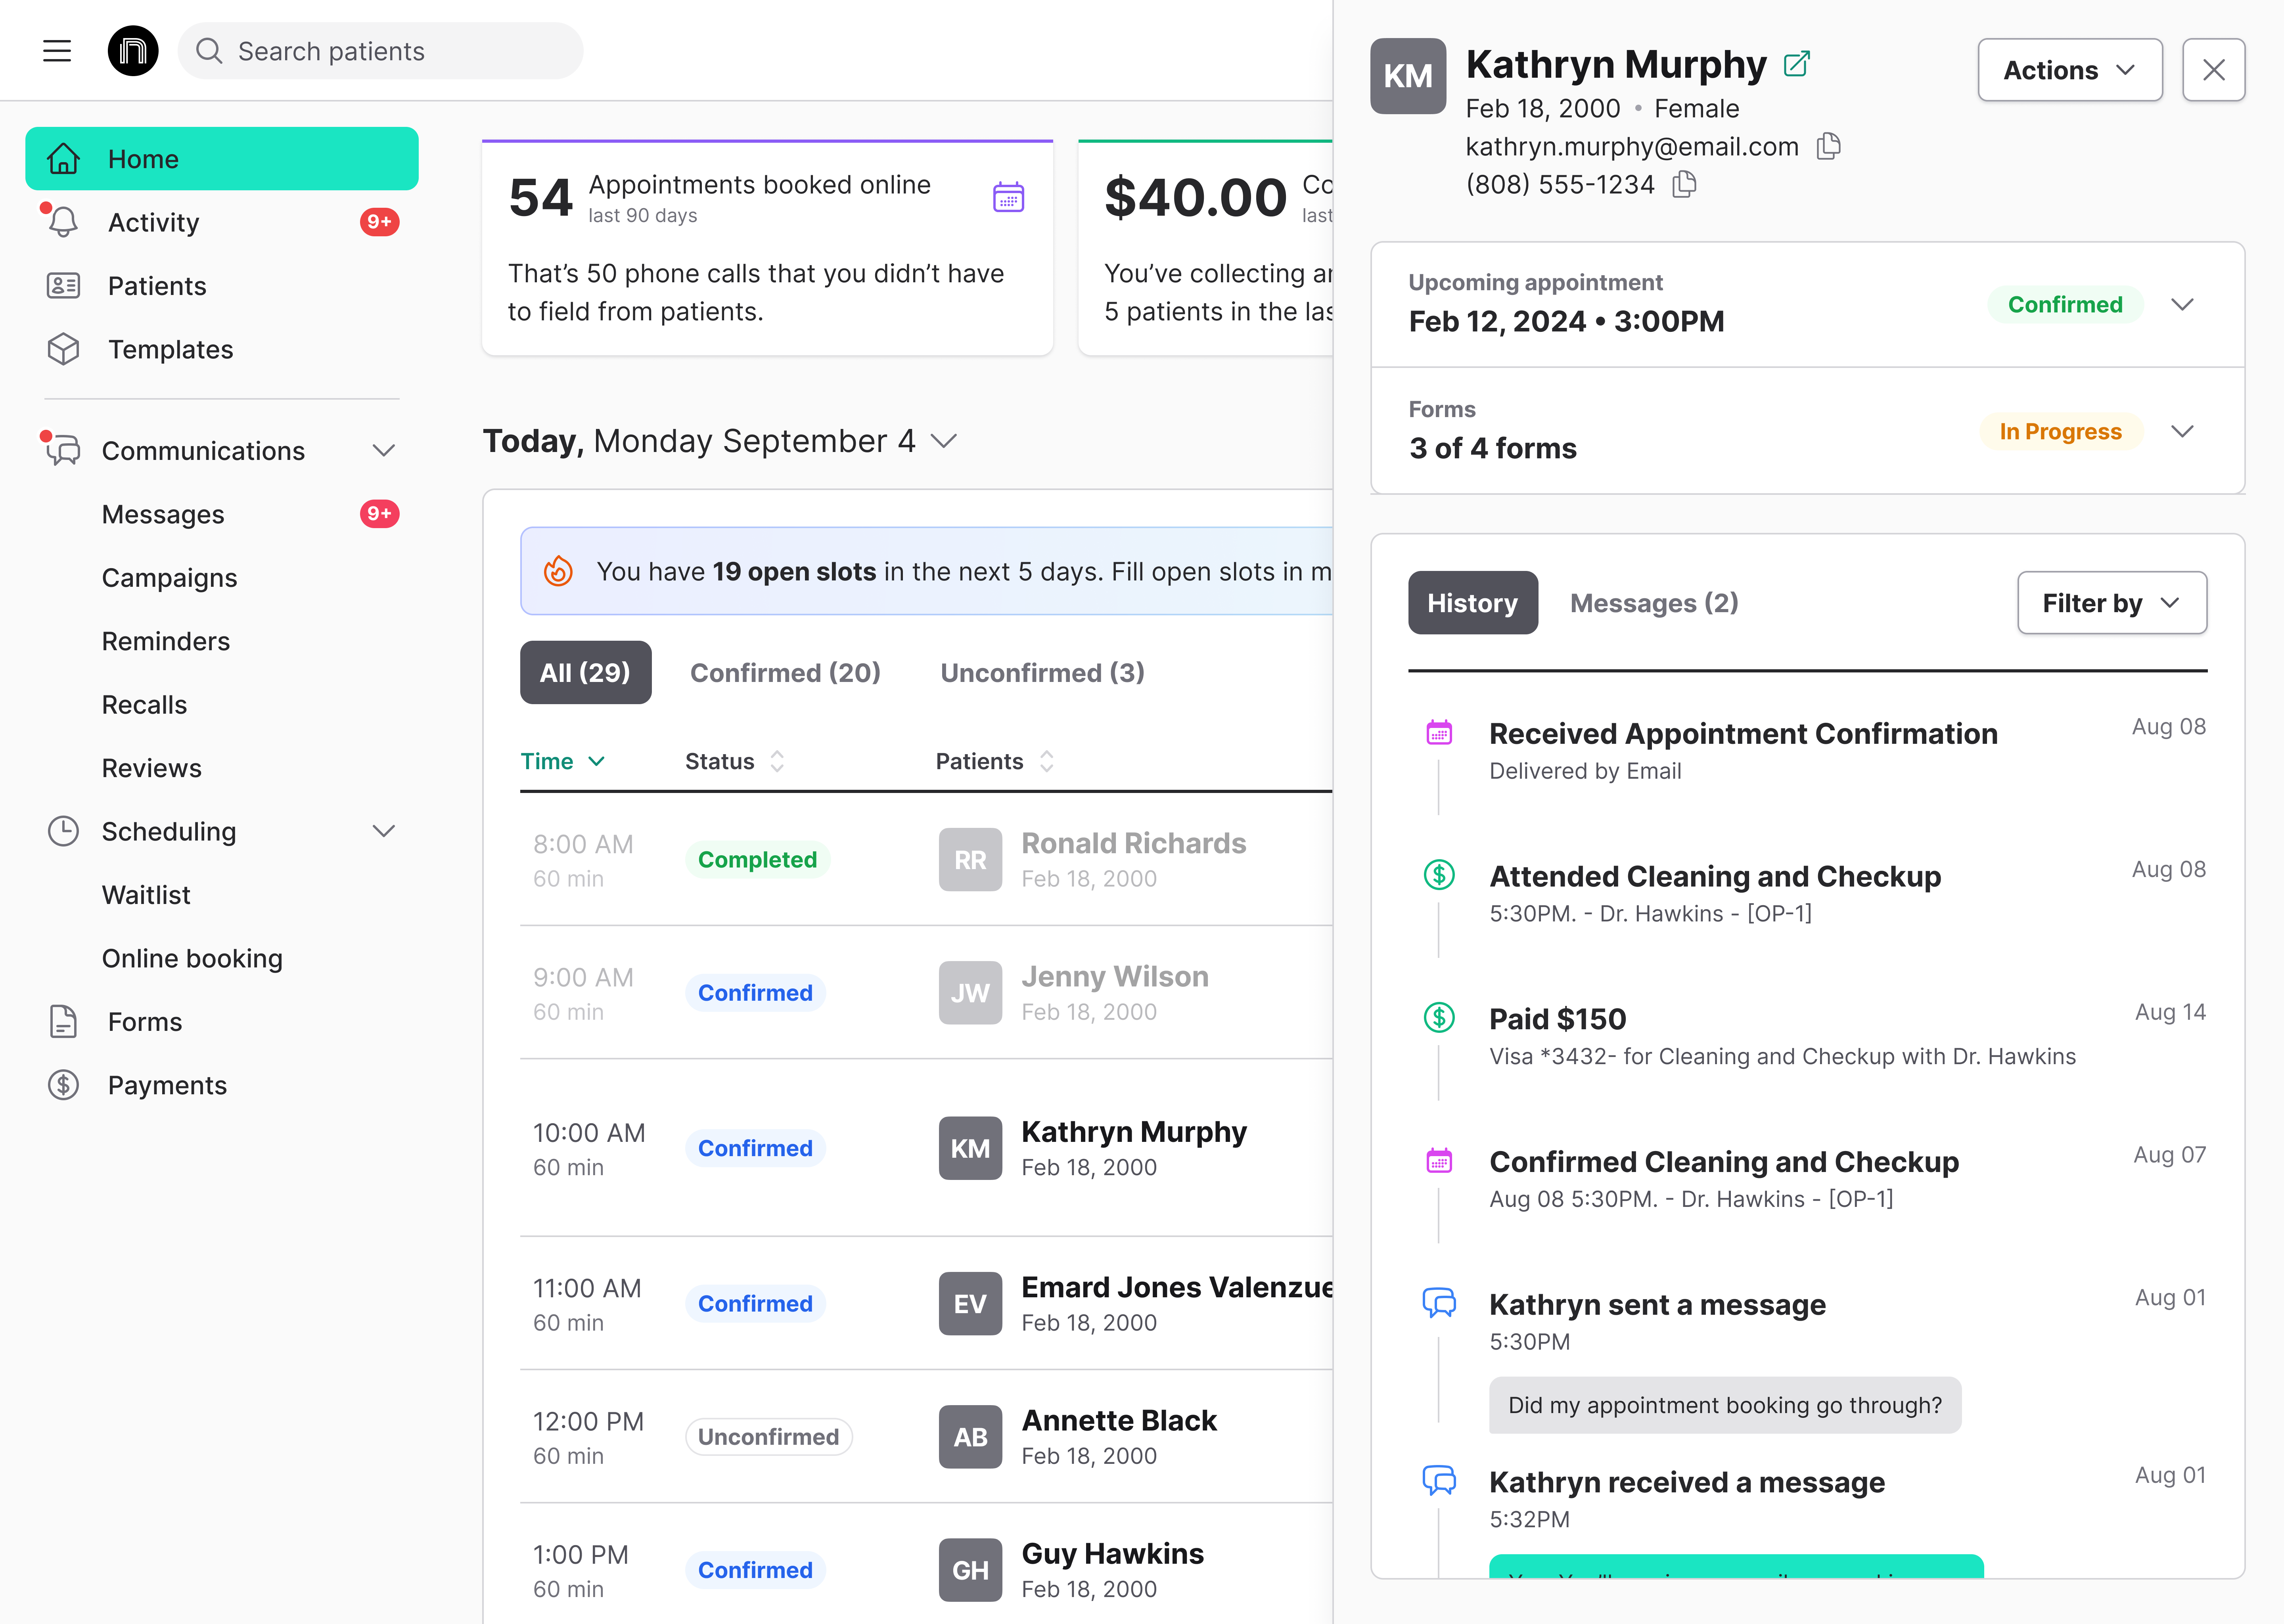This screenshot has height=1624, width=2284.
Task: Click the Payments dollar icon
Action: coord(63,1085)
